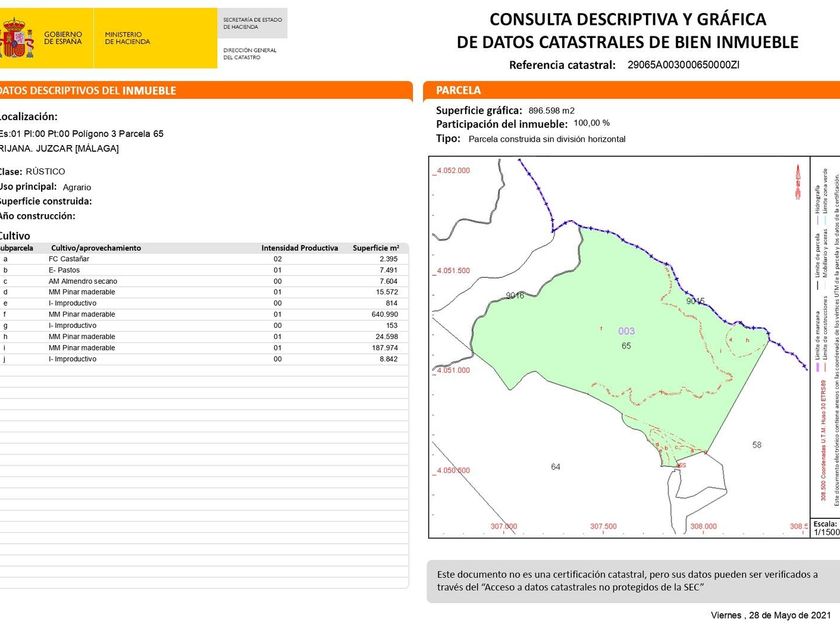Click 'Parcela construida sin división horizontal' text
This screenshot has width=840, height=630.
coord(547,139)
